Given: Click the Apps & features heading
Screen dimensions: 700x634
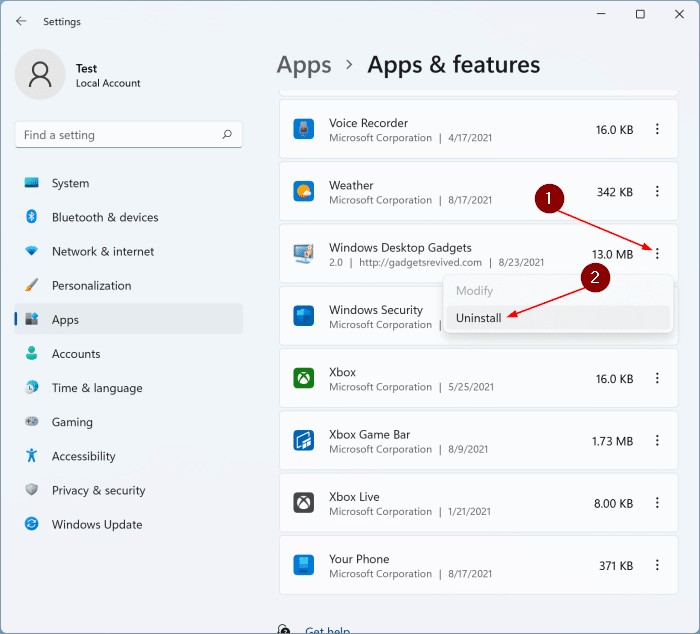Looking at the screenshot, I should [x=454, y=65].
